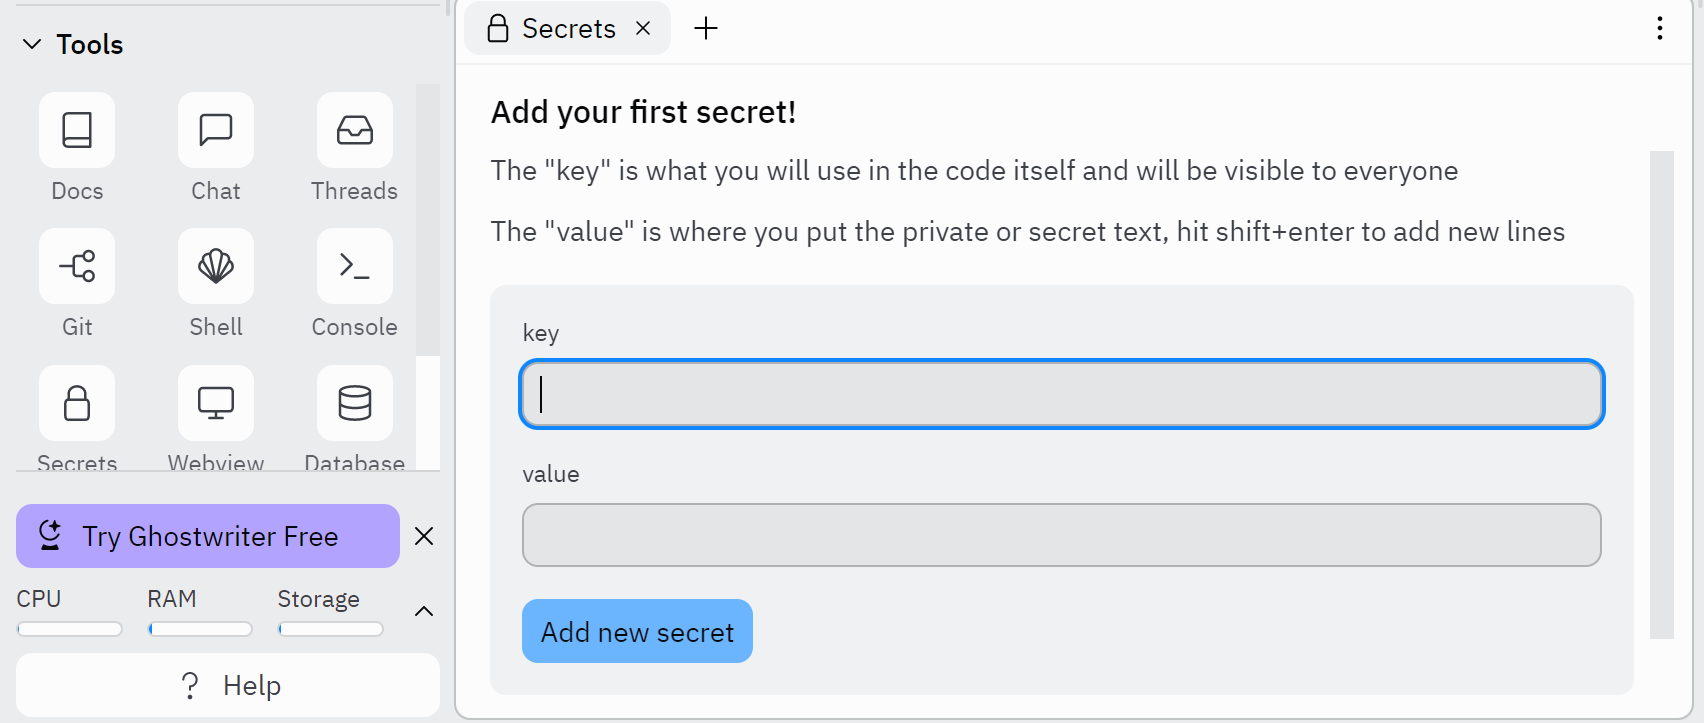Launch the Shell tool

(x=216, y=267)
